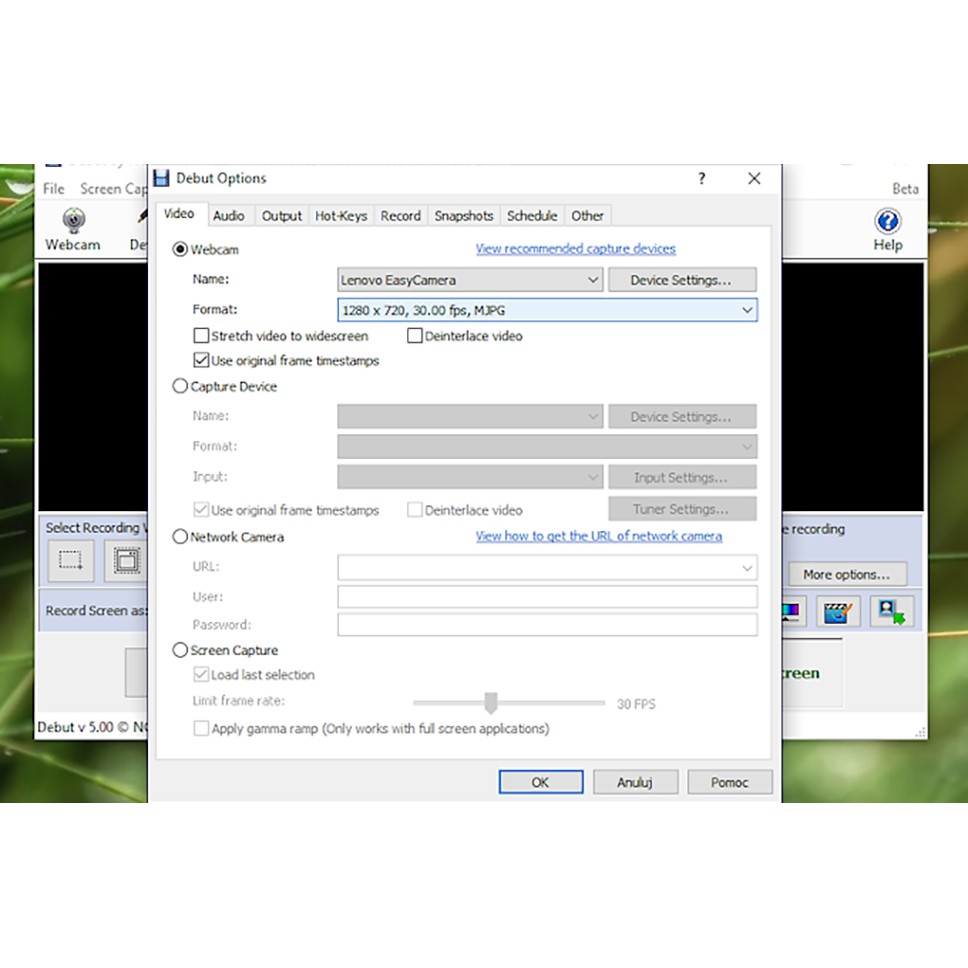Choose the window selection recording icon
Viewport: 968px width, 968px height.
pos(126,561)
